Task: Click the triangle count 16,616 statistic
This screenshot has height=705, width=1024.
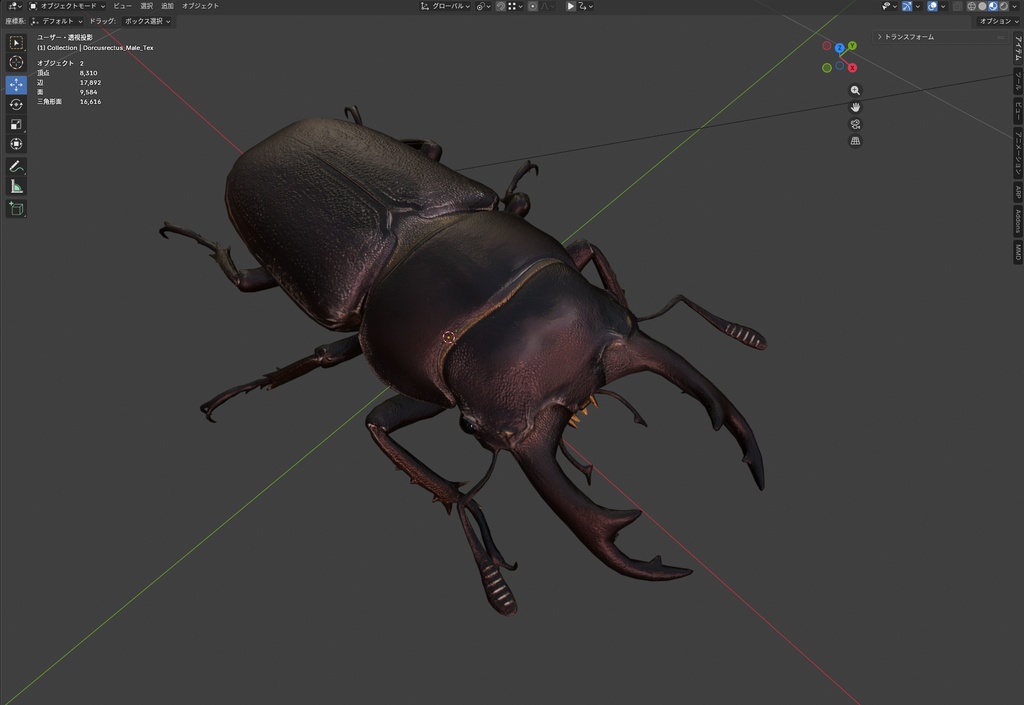Action: [x=90, y=102]
